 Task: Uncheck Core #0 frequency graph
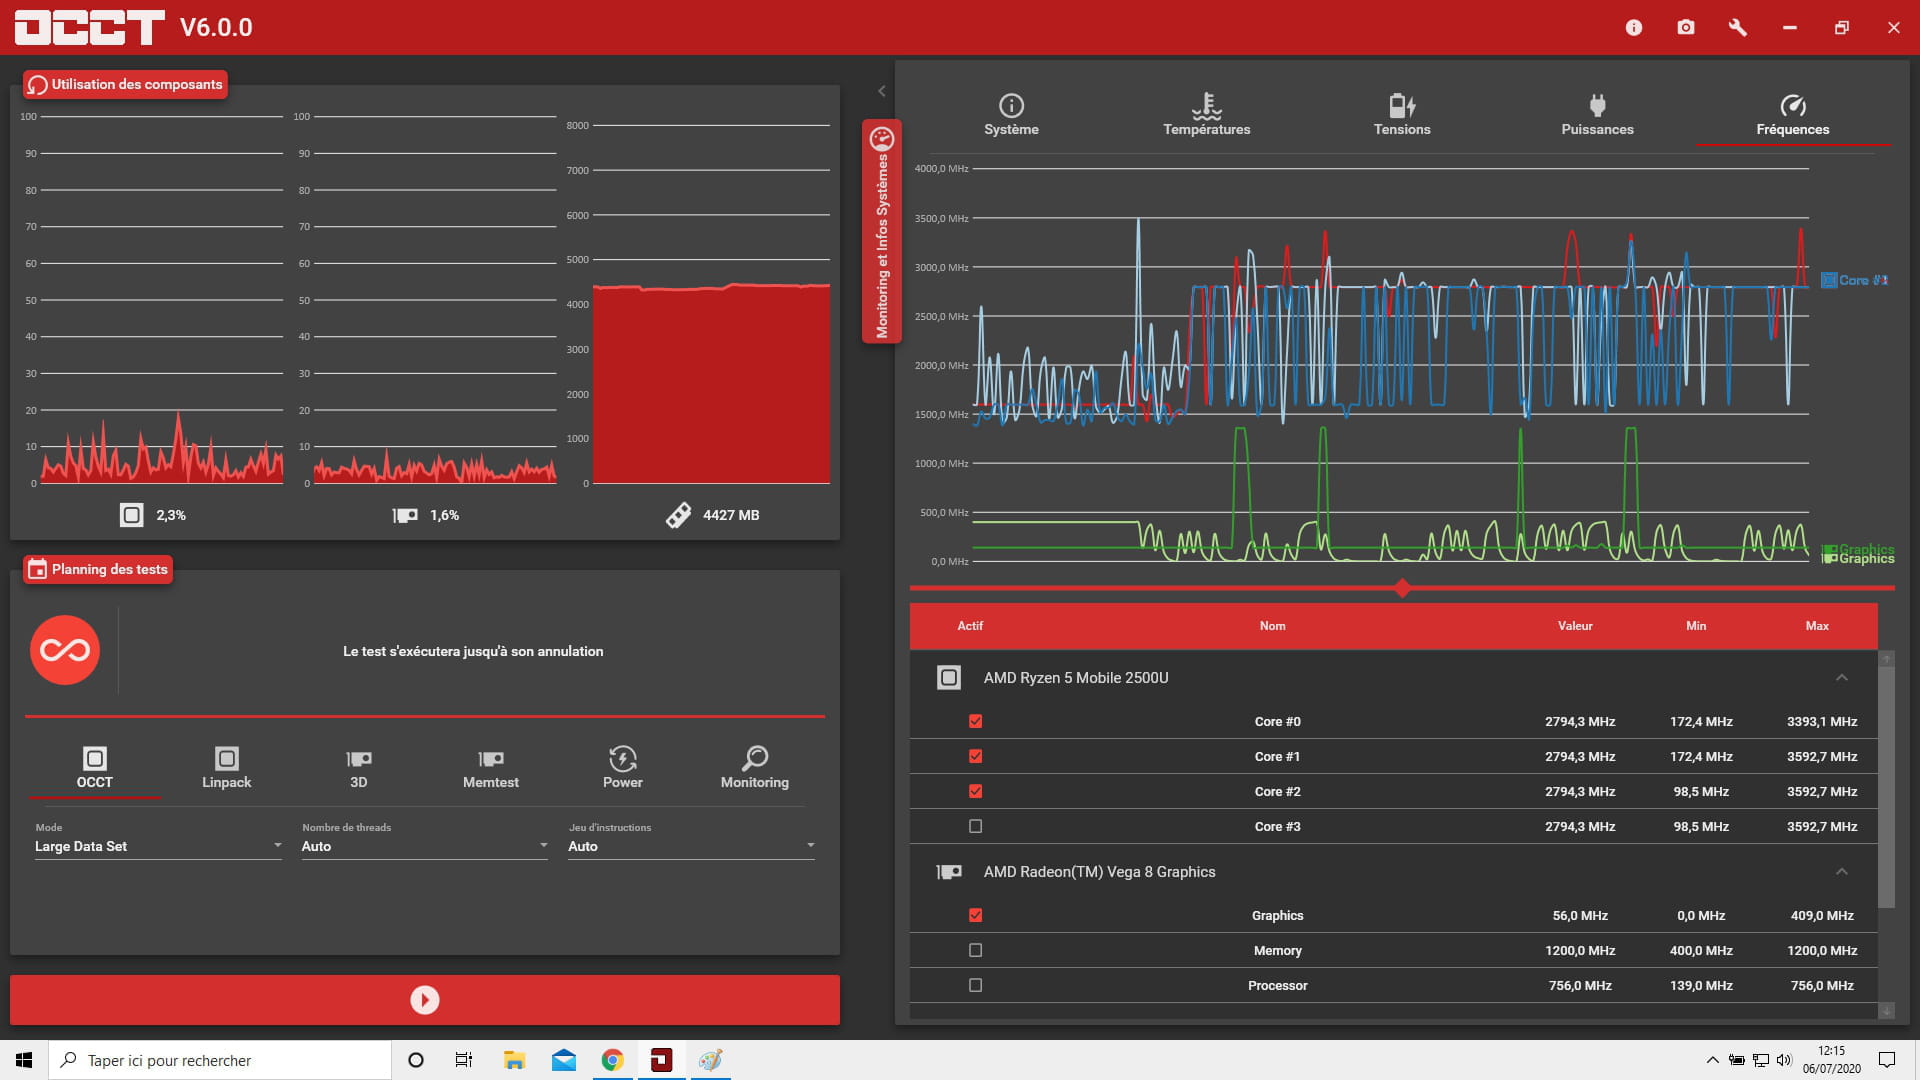976,721
